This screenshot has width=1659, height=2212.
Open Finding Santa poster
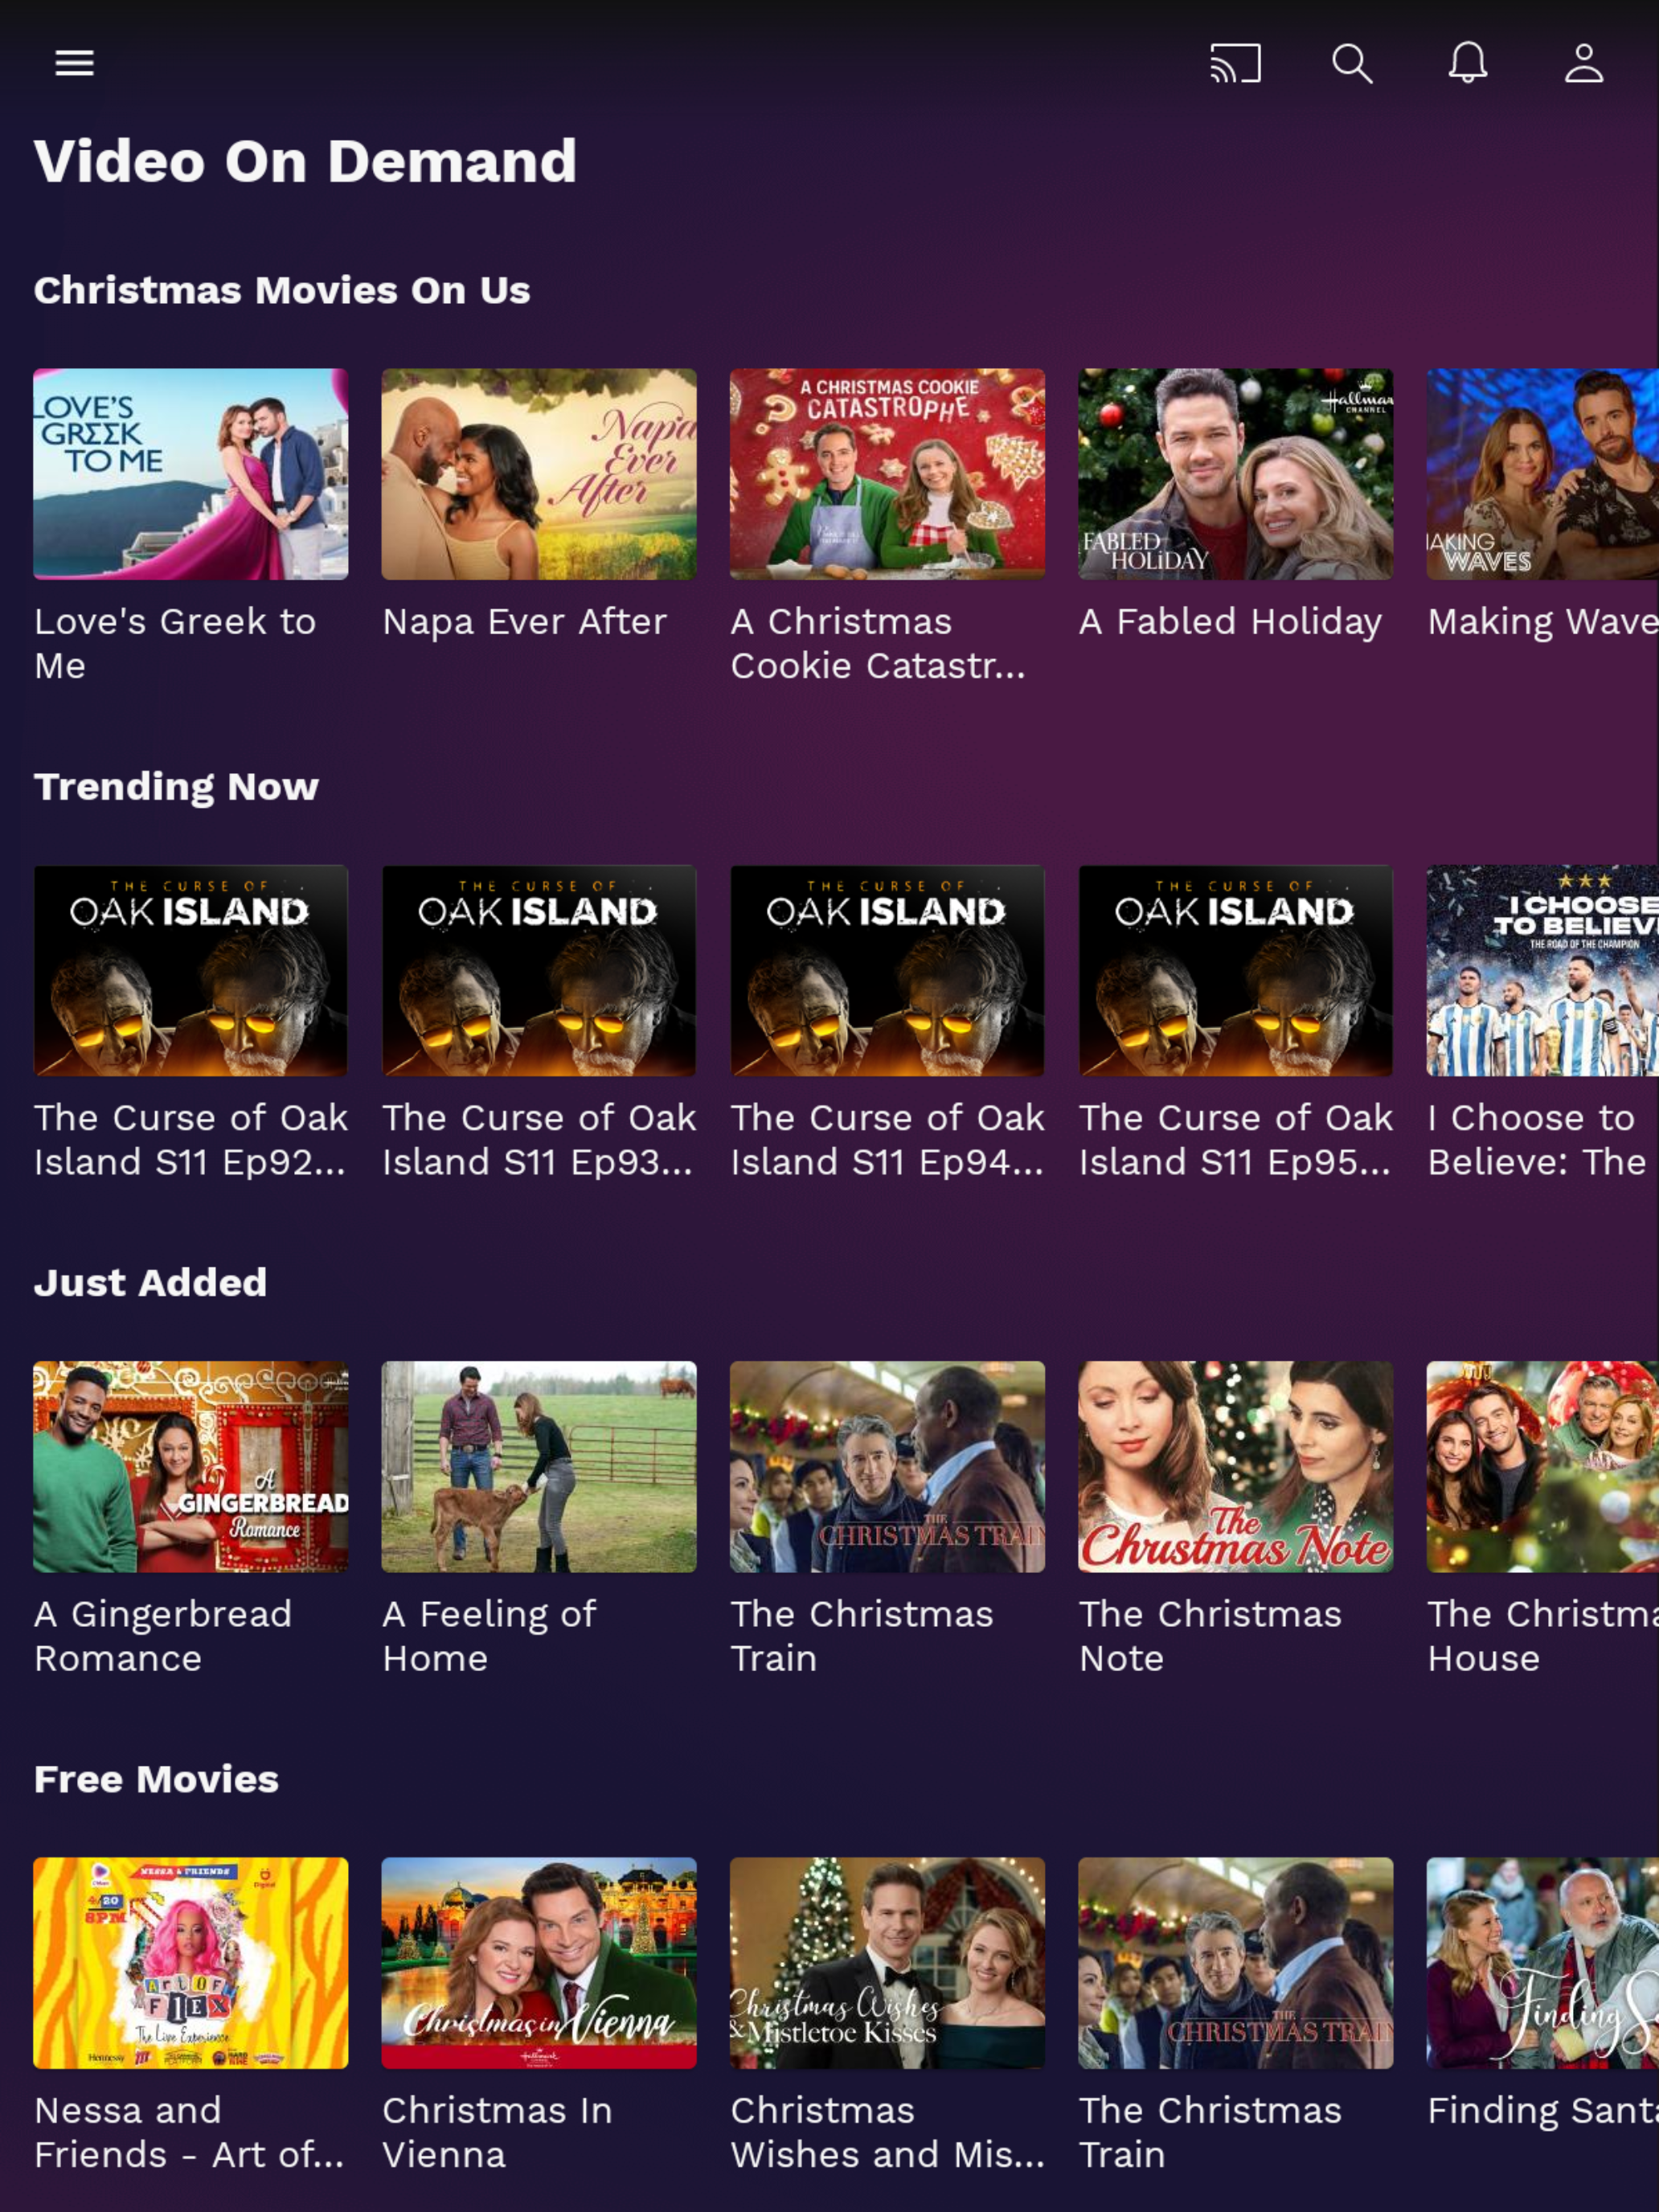(x=1543, y=1963)
